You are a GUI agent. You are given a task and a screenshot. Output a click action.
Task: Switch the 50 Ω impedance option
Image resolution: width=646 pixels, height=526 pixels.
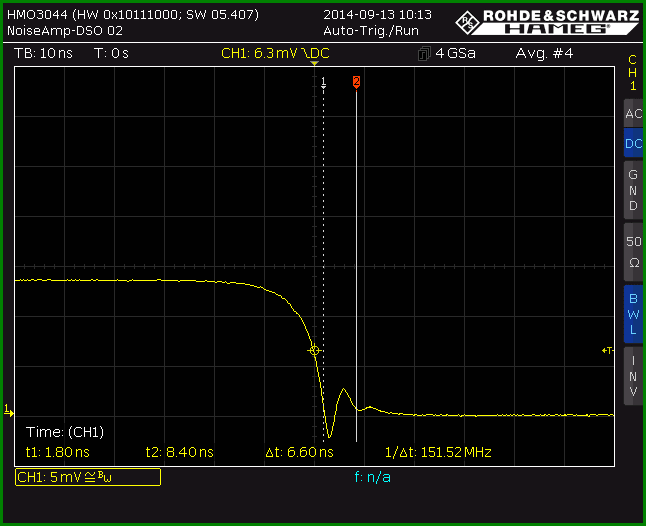633,252
